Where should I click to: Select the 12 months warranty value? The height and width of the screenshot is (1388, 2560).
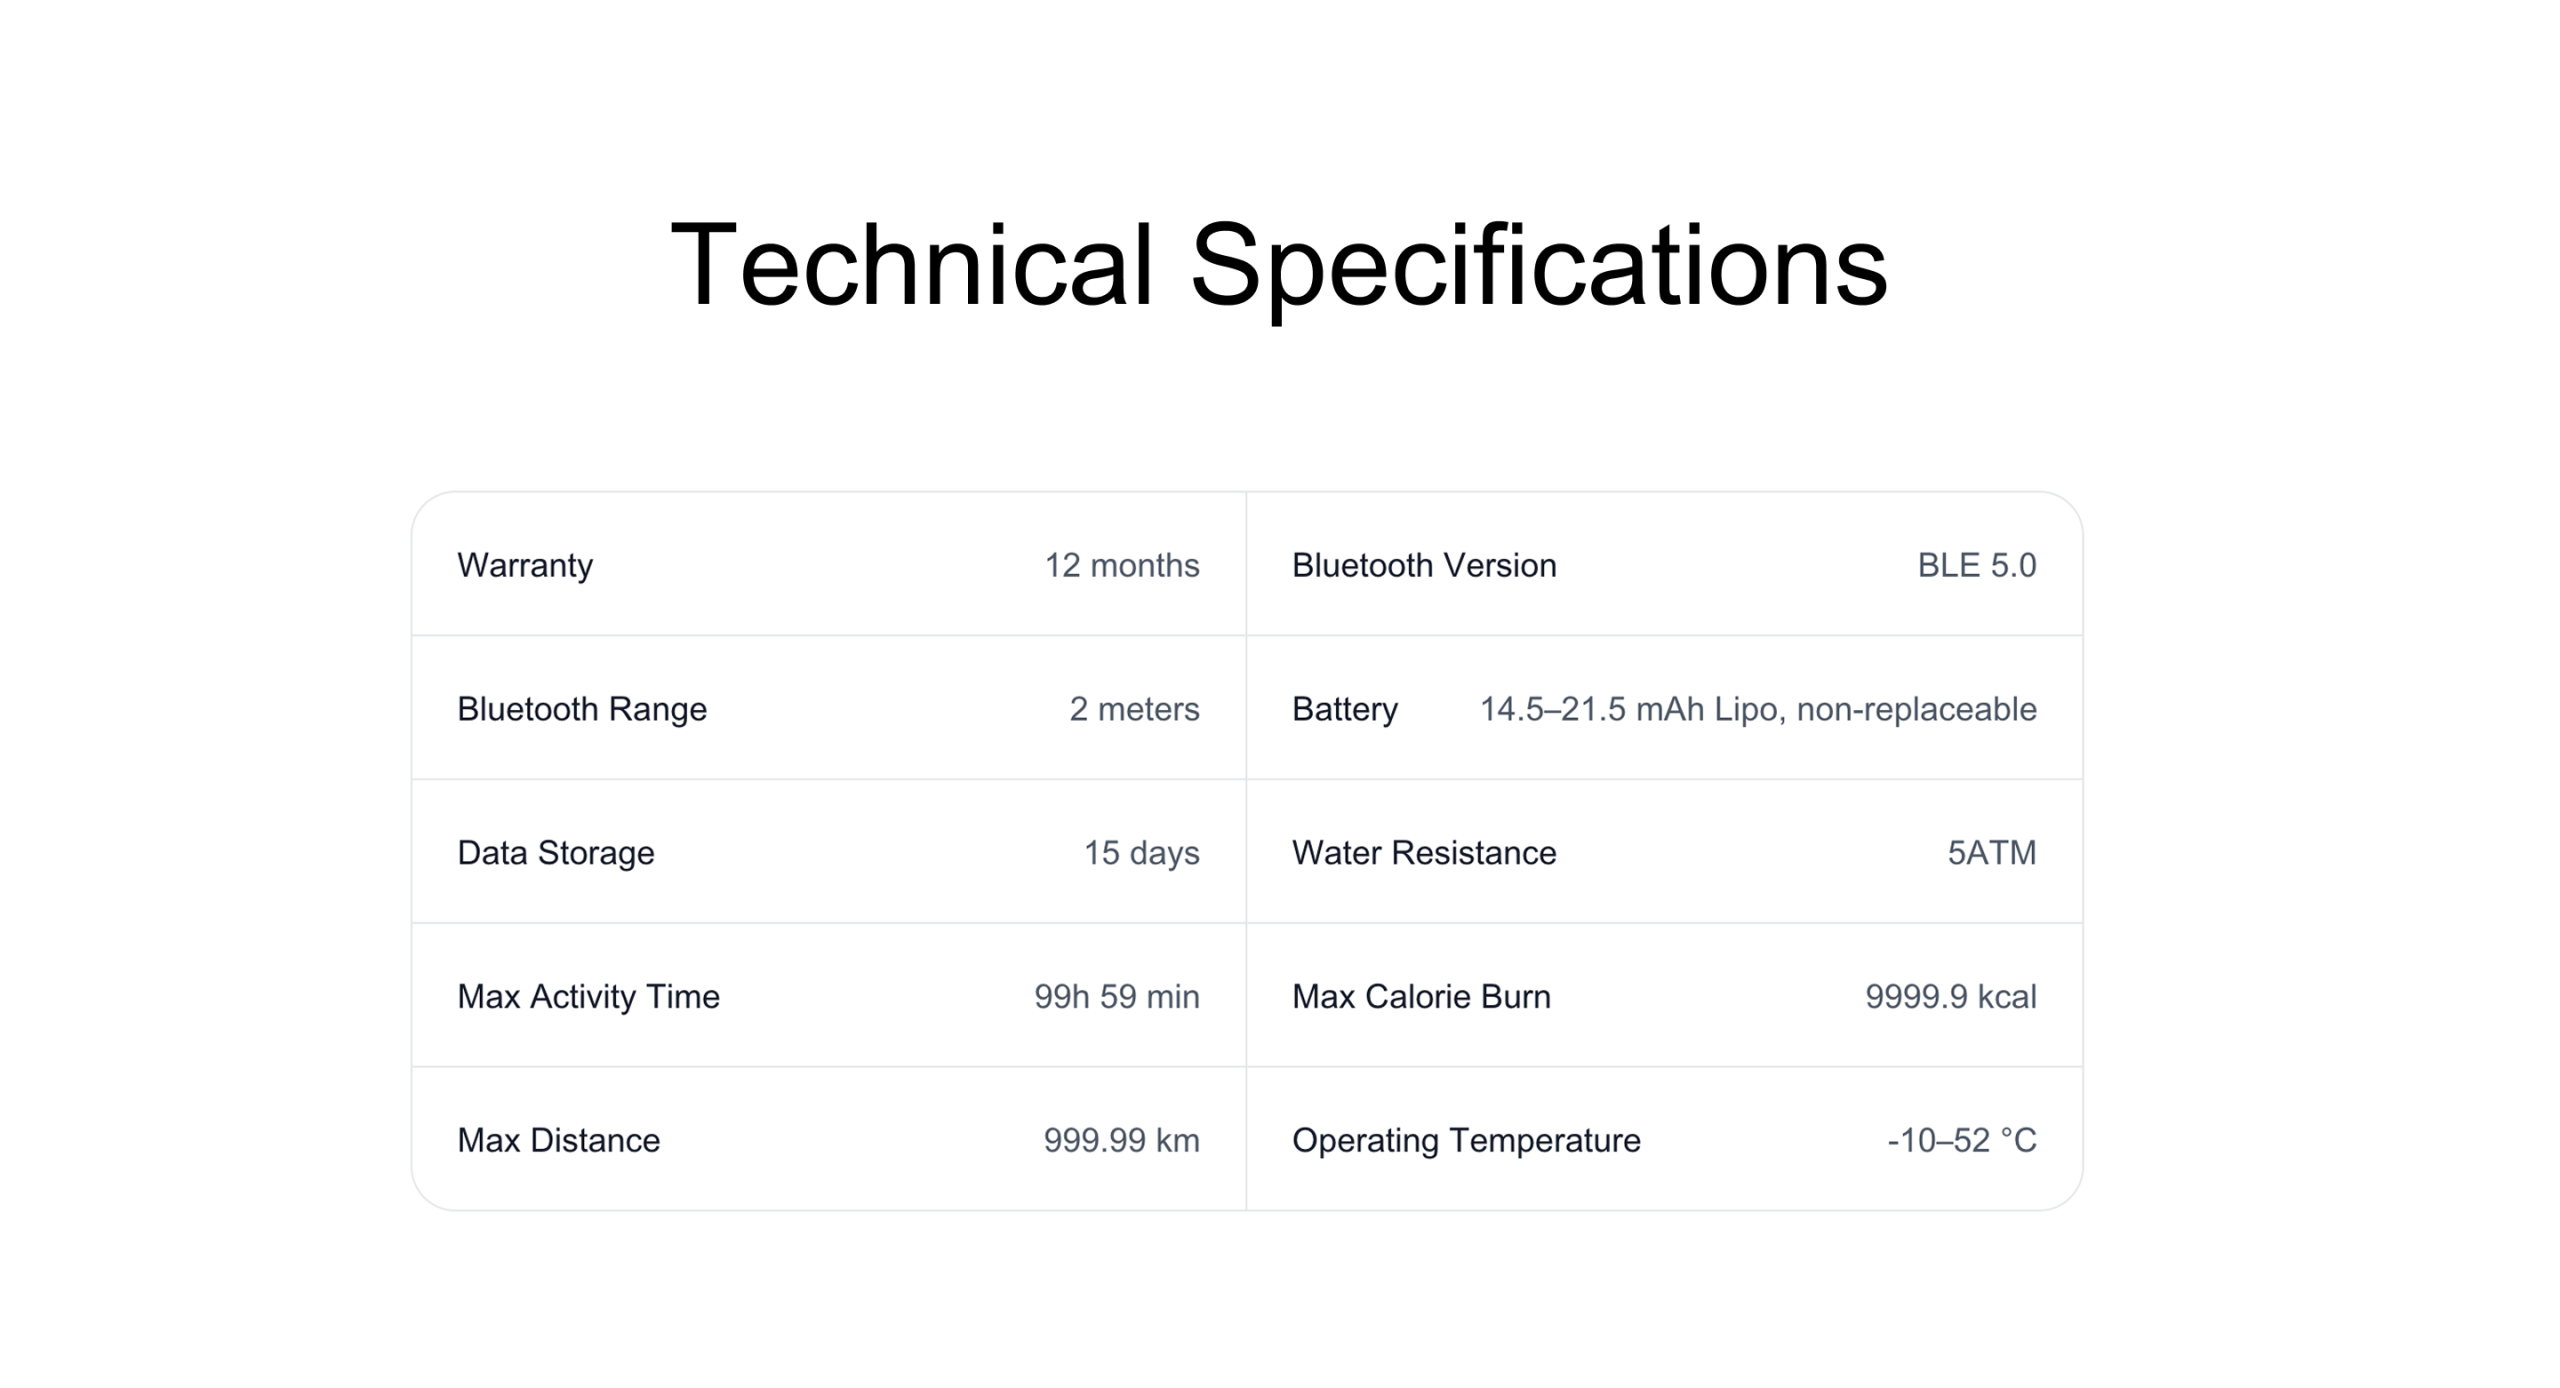1121,565
